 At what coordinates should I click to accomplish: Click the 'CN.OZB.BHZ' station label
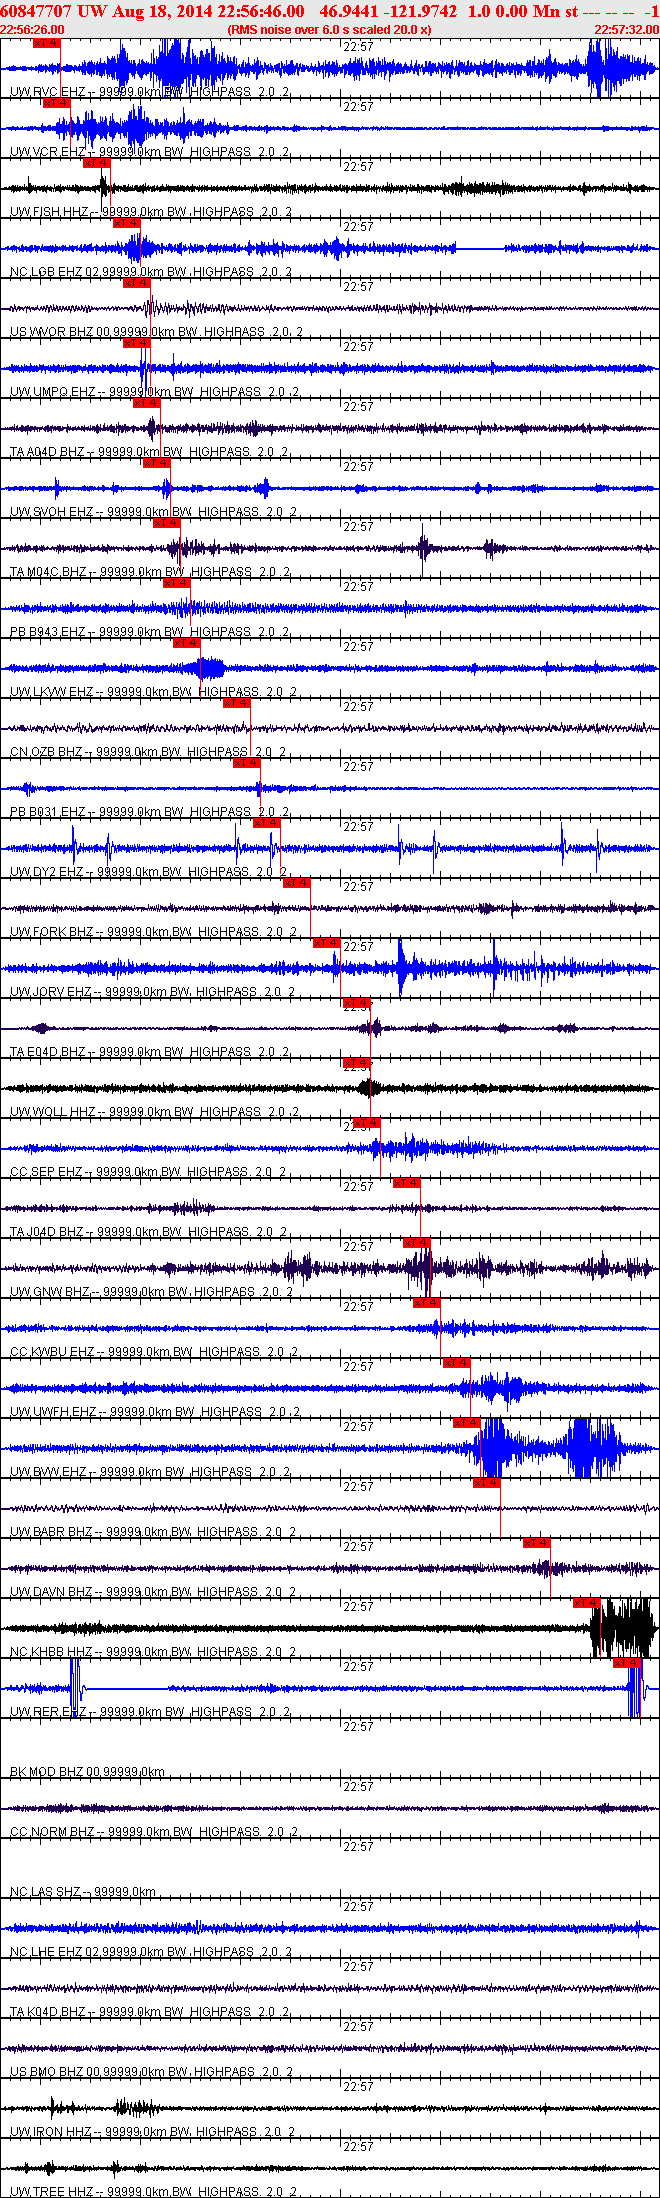tap(47, 752)
